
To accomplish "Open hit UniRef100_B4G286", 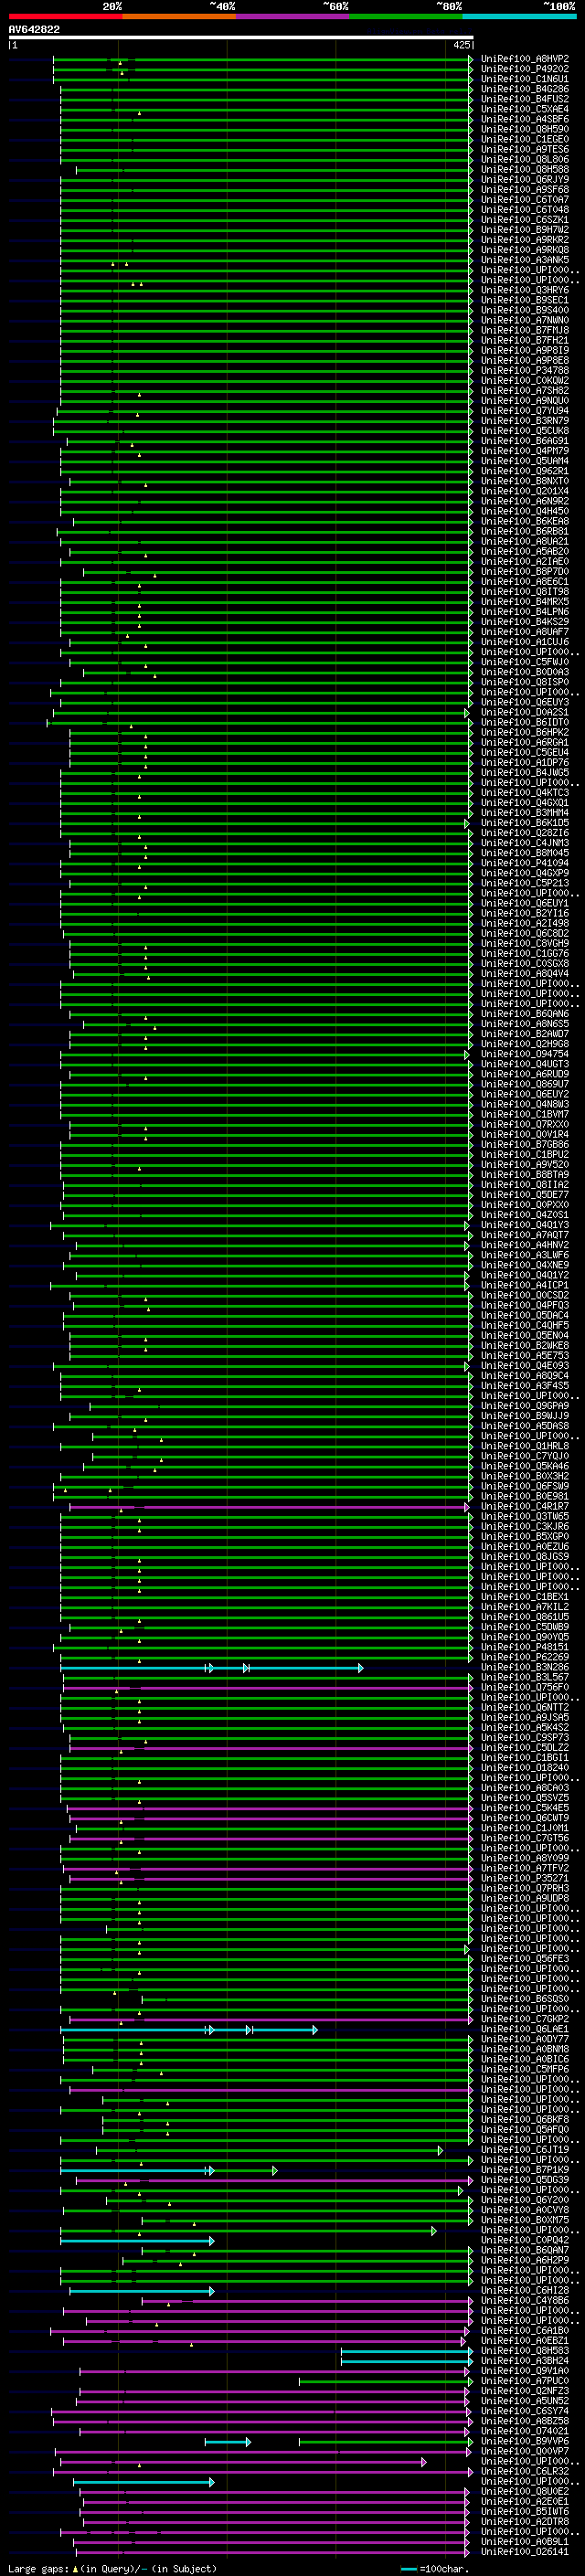I will tap(524, 89).
